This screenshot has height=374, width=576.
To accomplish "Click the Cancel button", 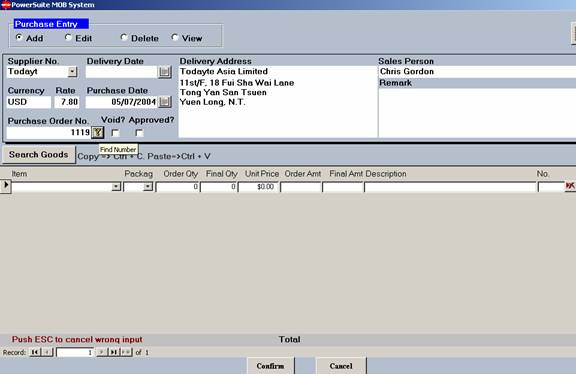I will click(341, 366).
